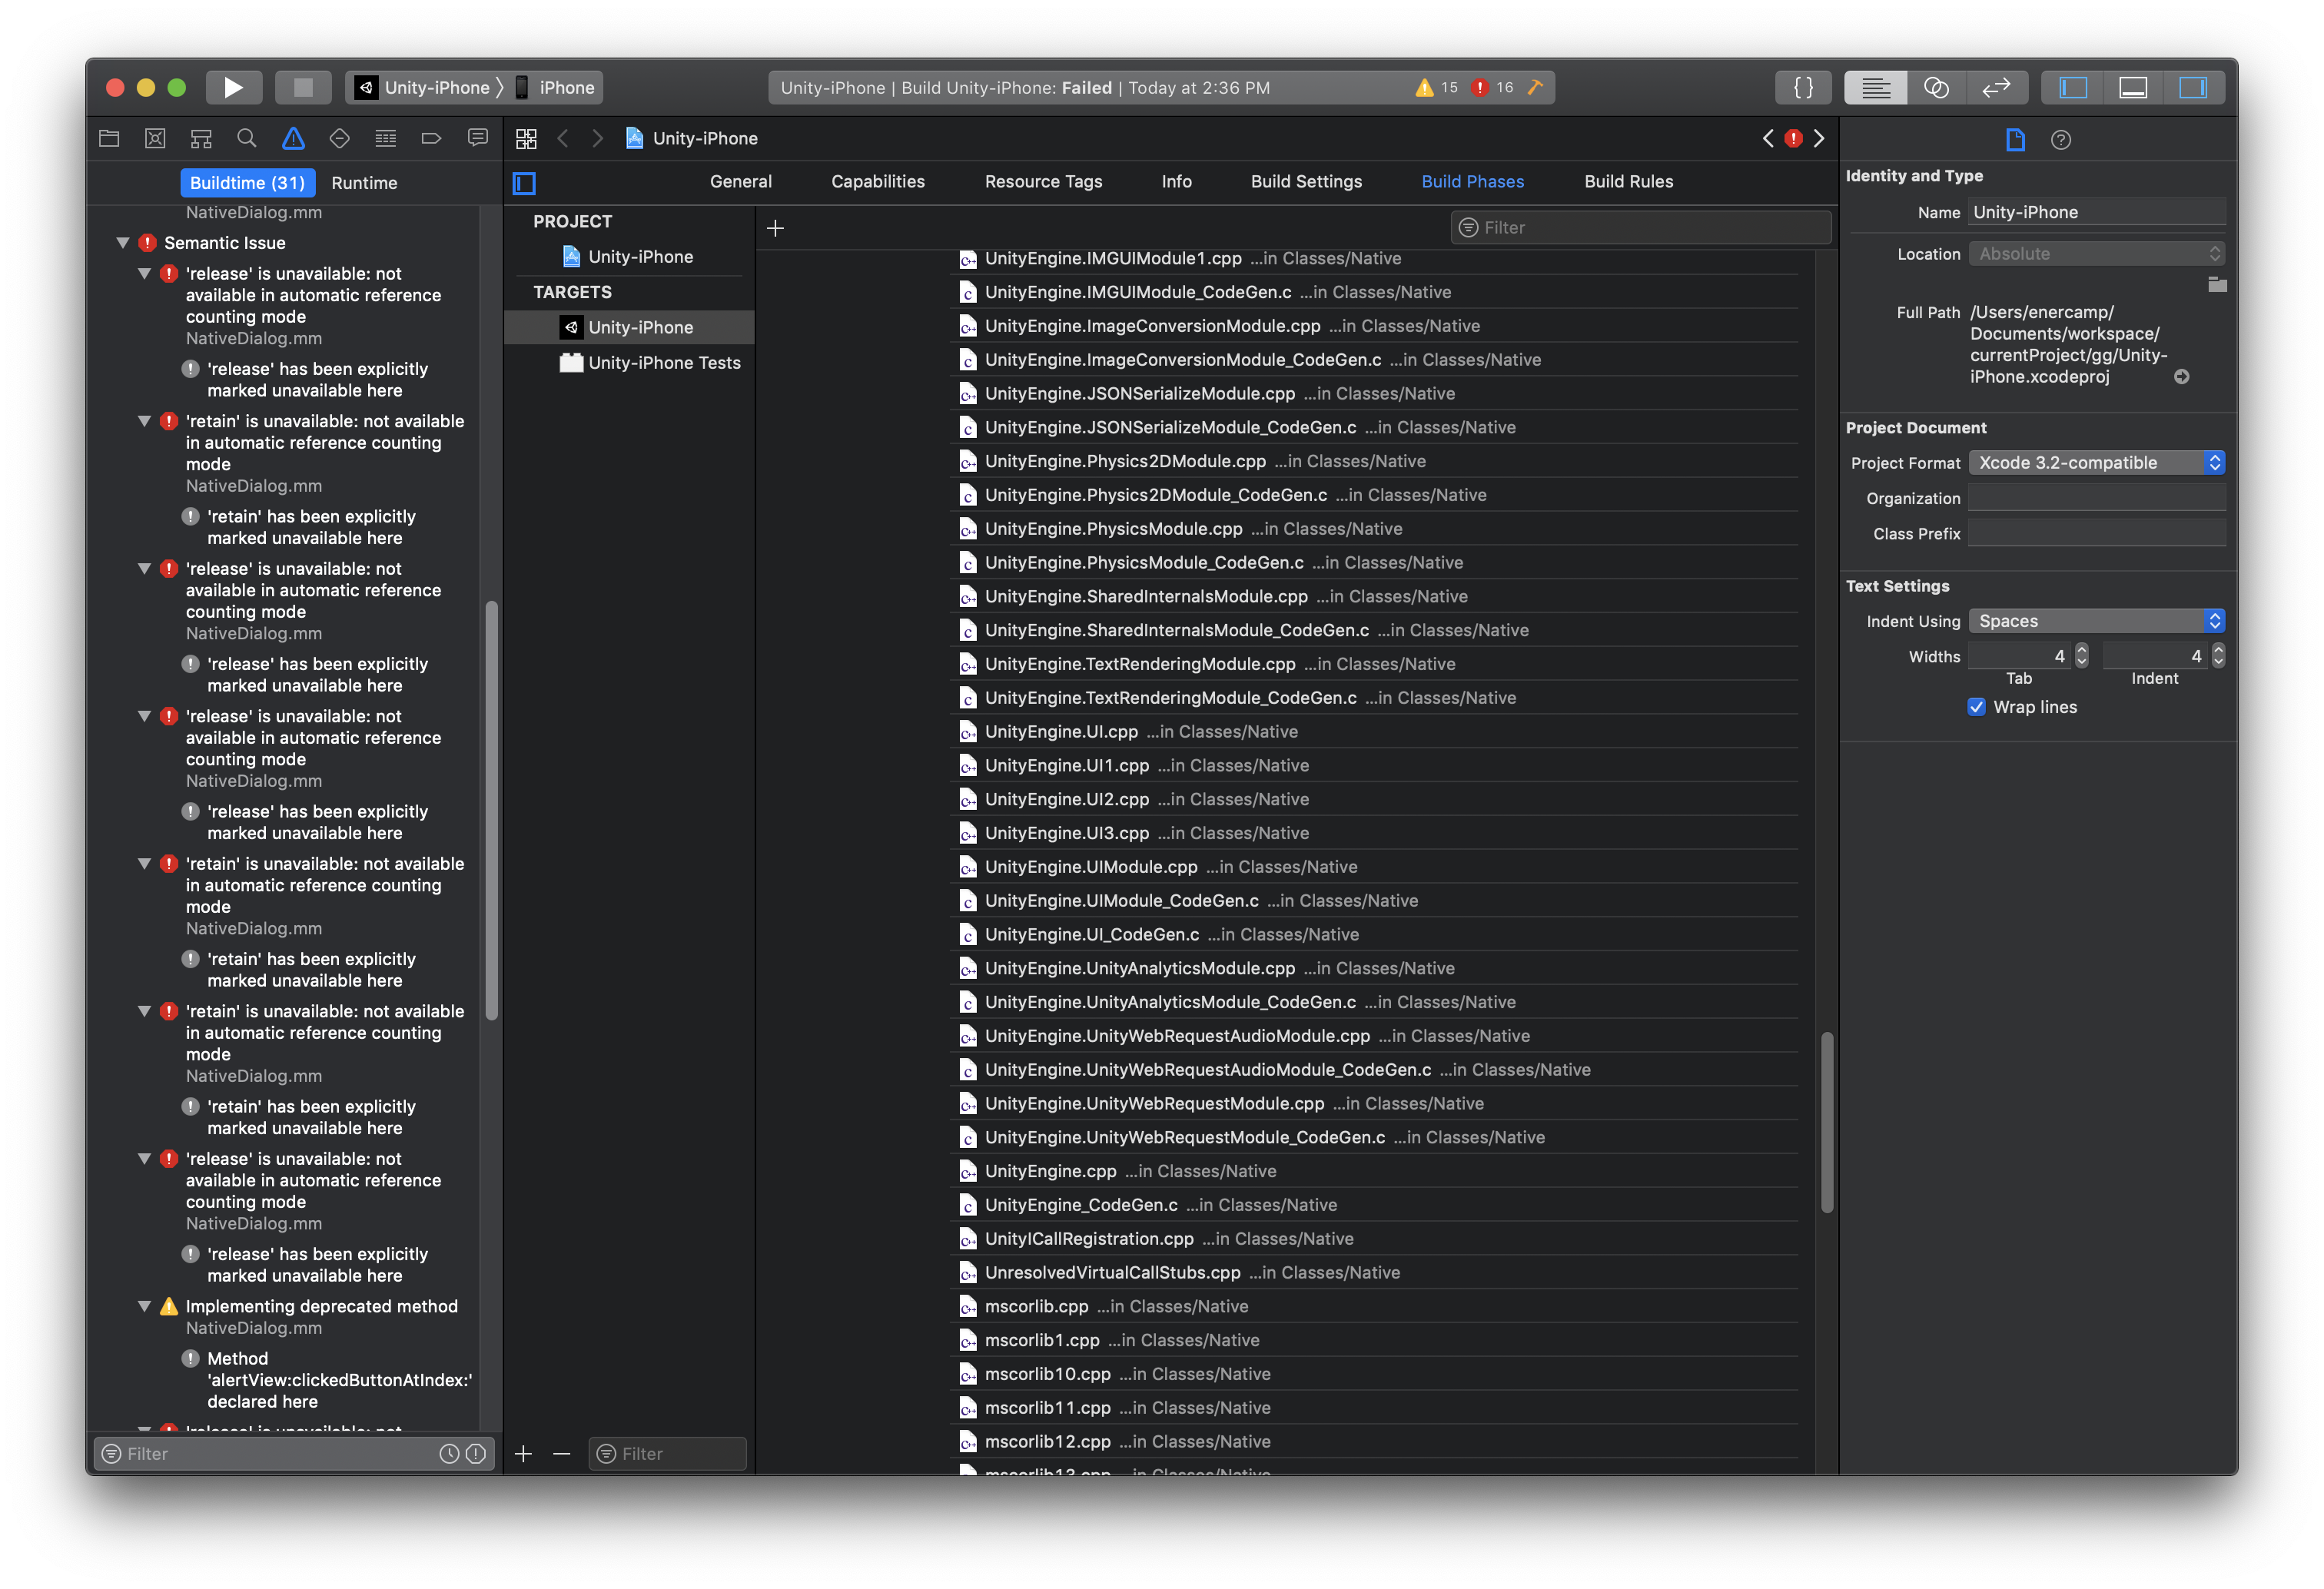The image size is (2324, 1589).
Task: Select the Unity-iPhone Tests target
Action: tap(630, 363)
